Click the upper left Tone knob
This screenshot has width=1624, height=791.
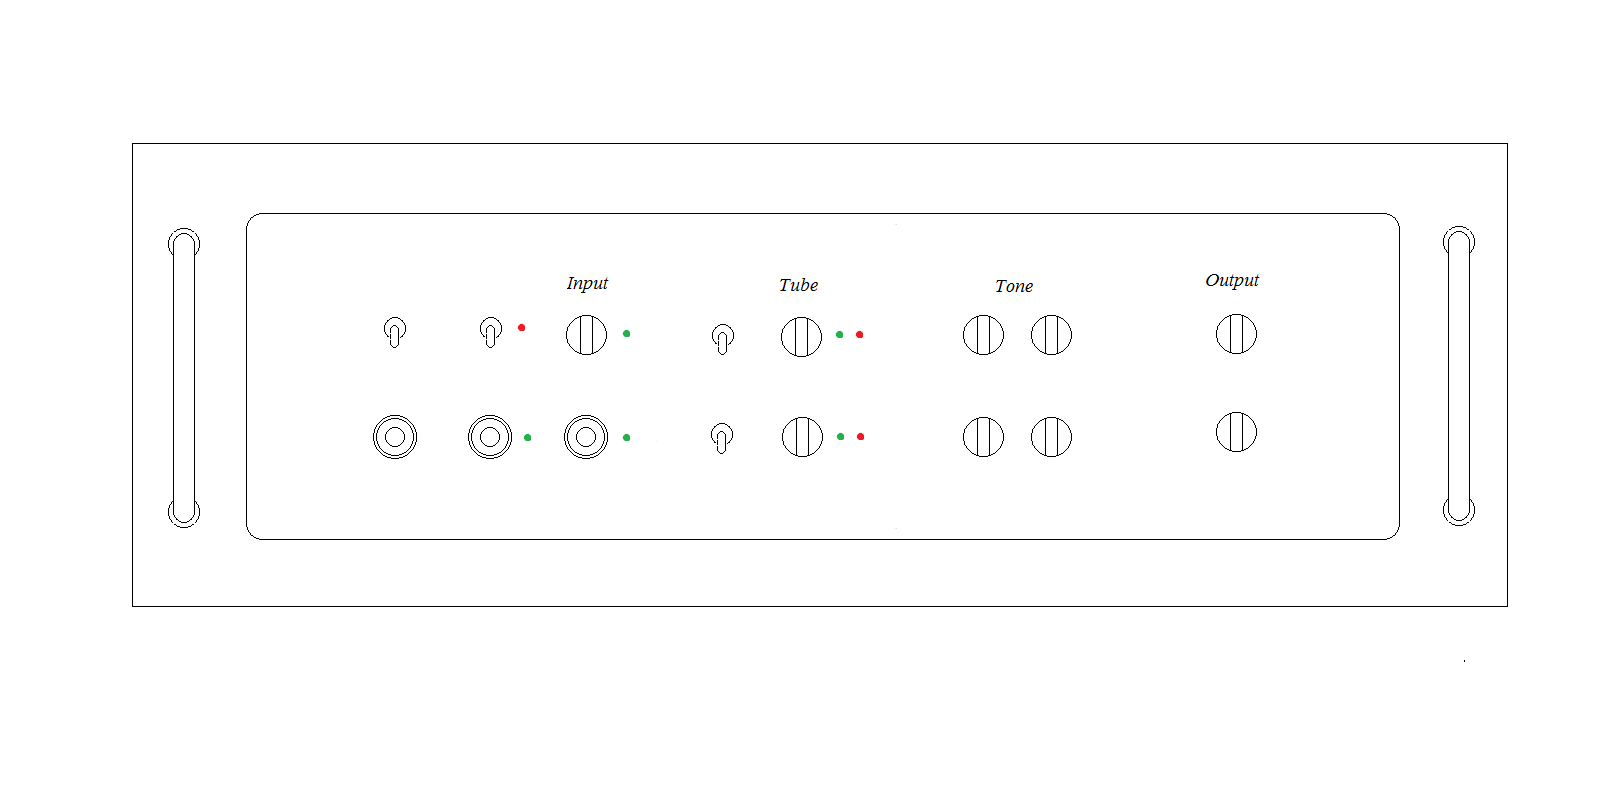coord(983,334)
